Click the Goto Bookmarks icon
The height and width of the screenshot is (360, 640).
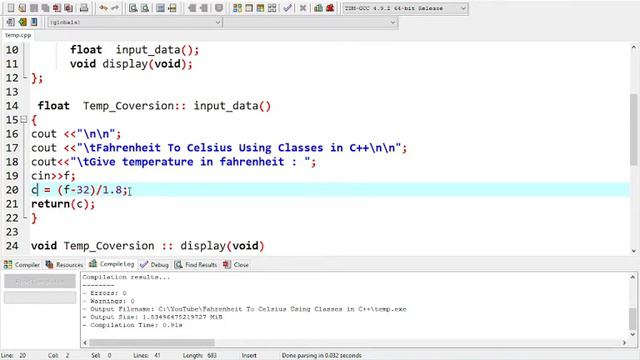point(34,22)
